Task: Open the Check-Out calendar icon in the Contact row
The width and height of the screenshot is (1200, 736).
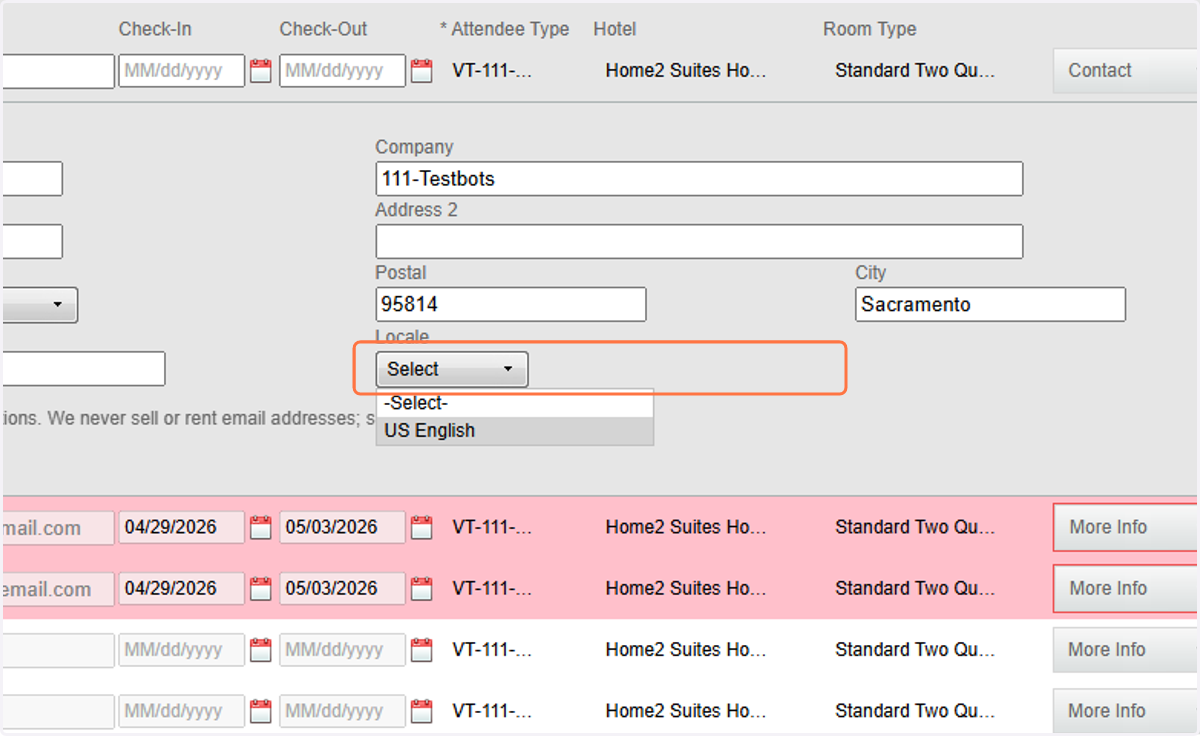Action: pos(422,71)
